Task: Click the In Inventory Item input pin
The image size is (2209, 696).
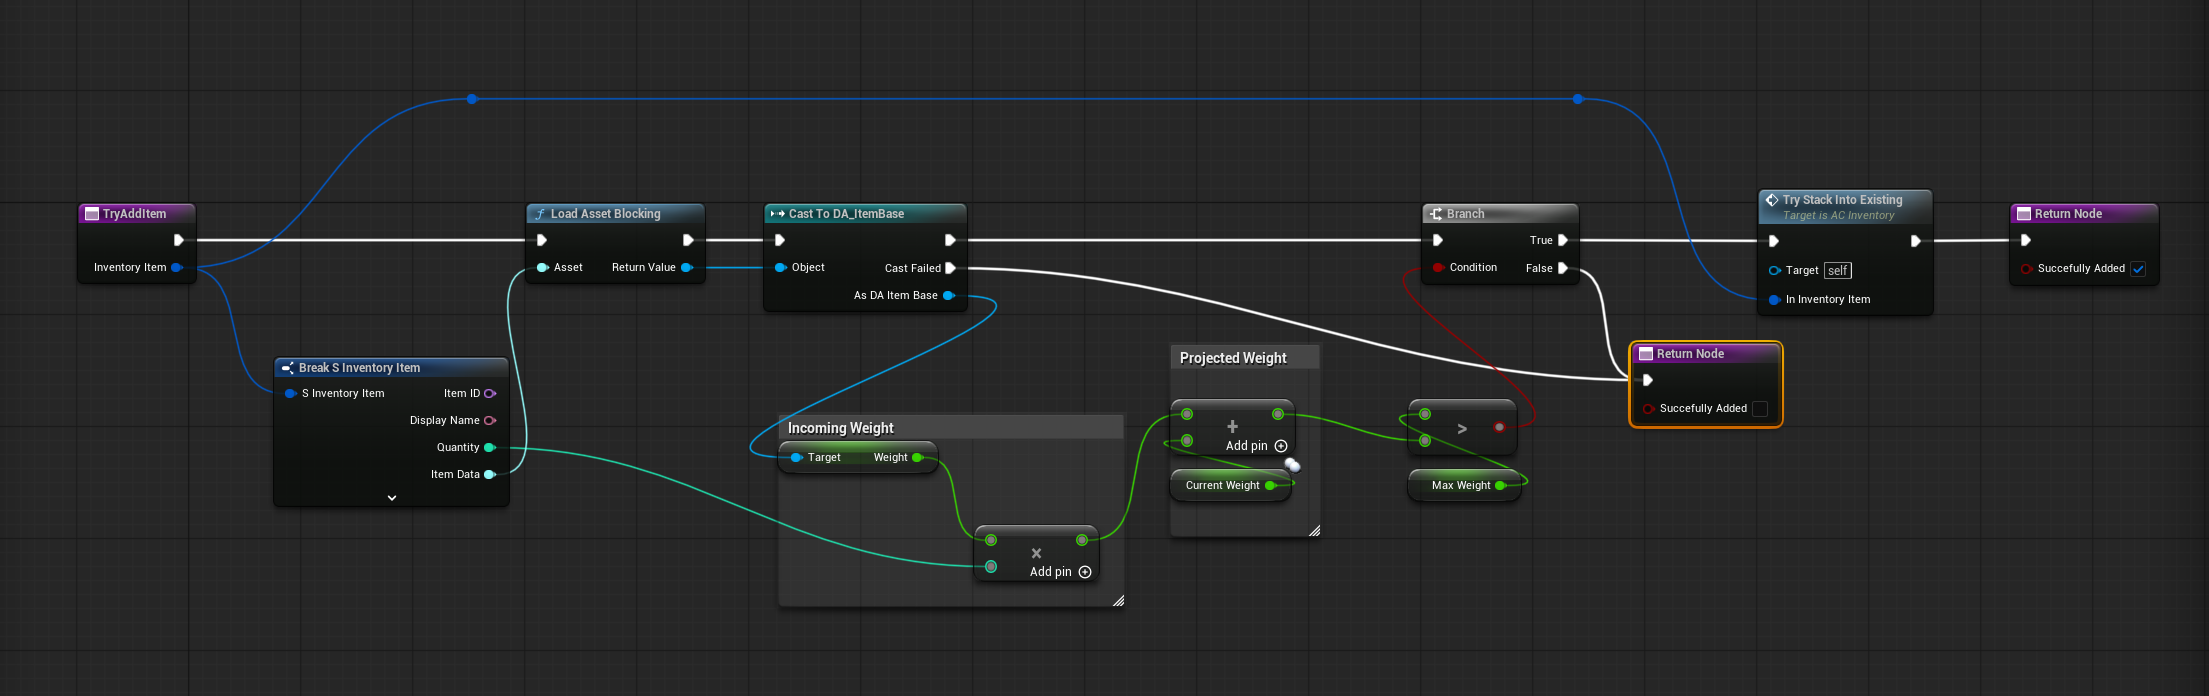Action: 1774,299
